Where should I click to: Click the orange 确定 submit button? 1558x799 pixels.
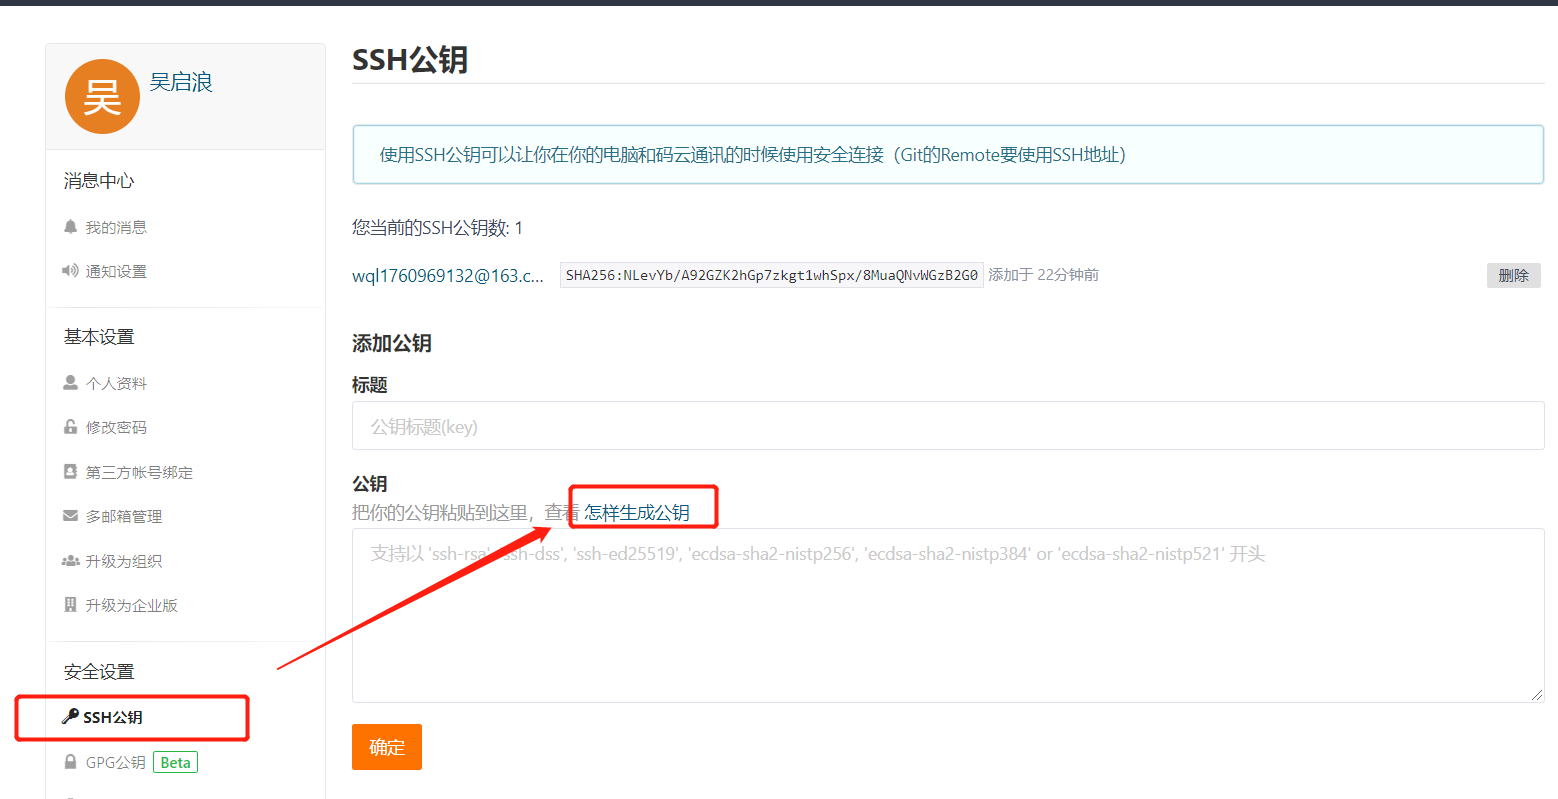(x=387, y=747)
